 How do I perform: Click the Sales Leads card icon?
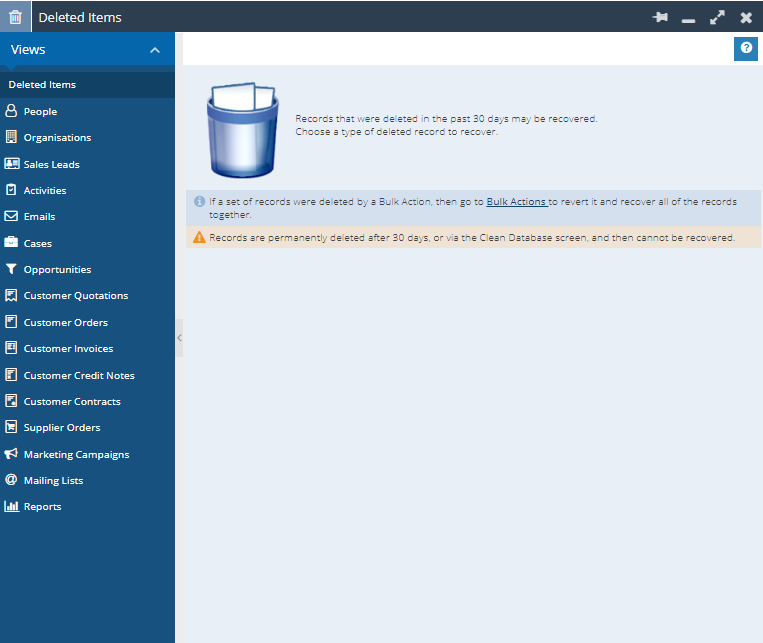point(12,164)
